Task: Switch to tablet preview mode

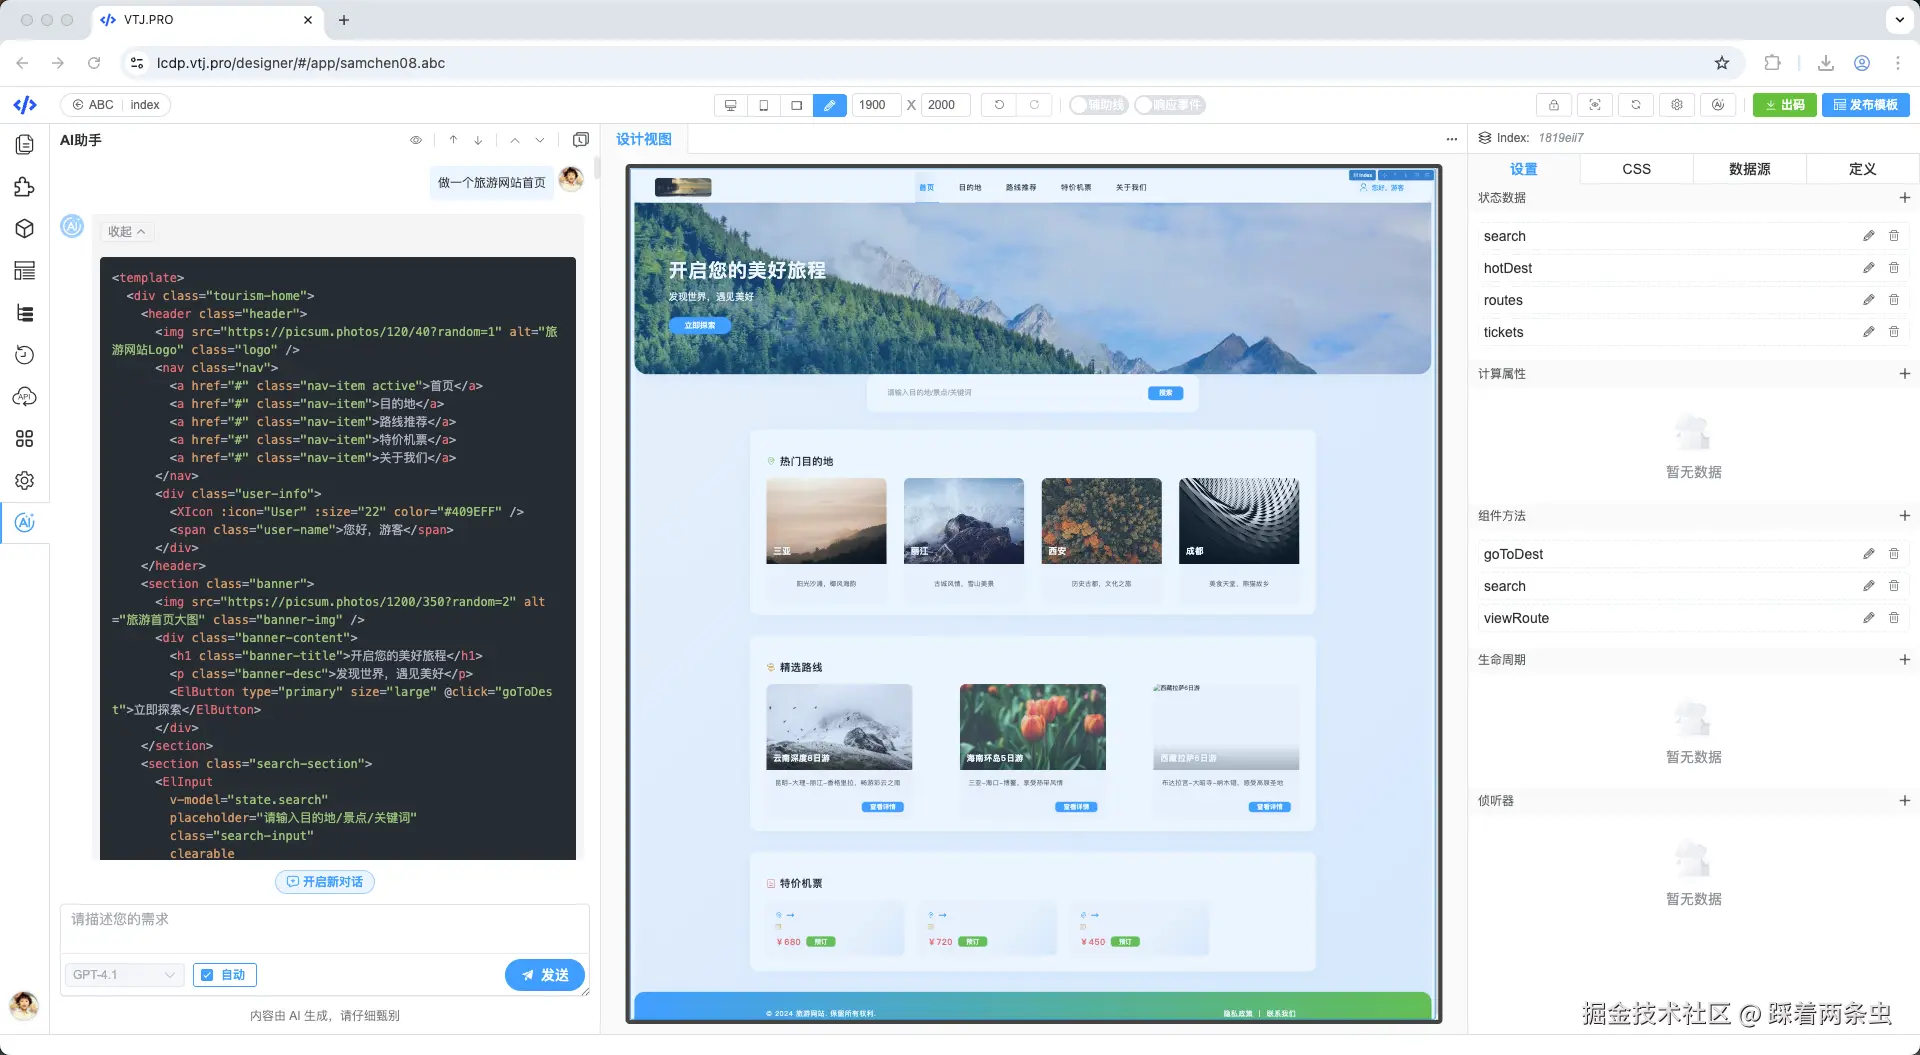Action: tap(797, 105)
